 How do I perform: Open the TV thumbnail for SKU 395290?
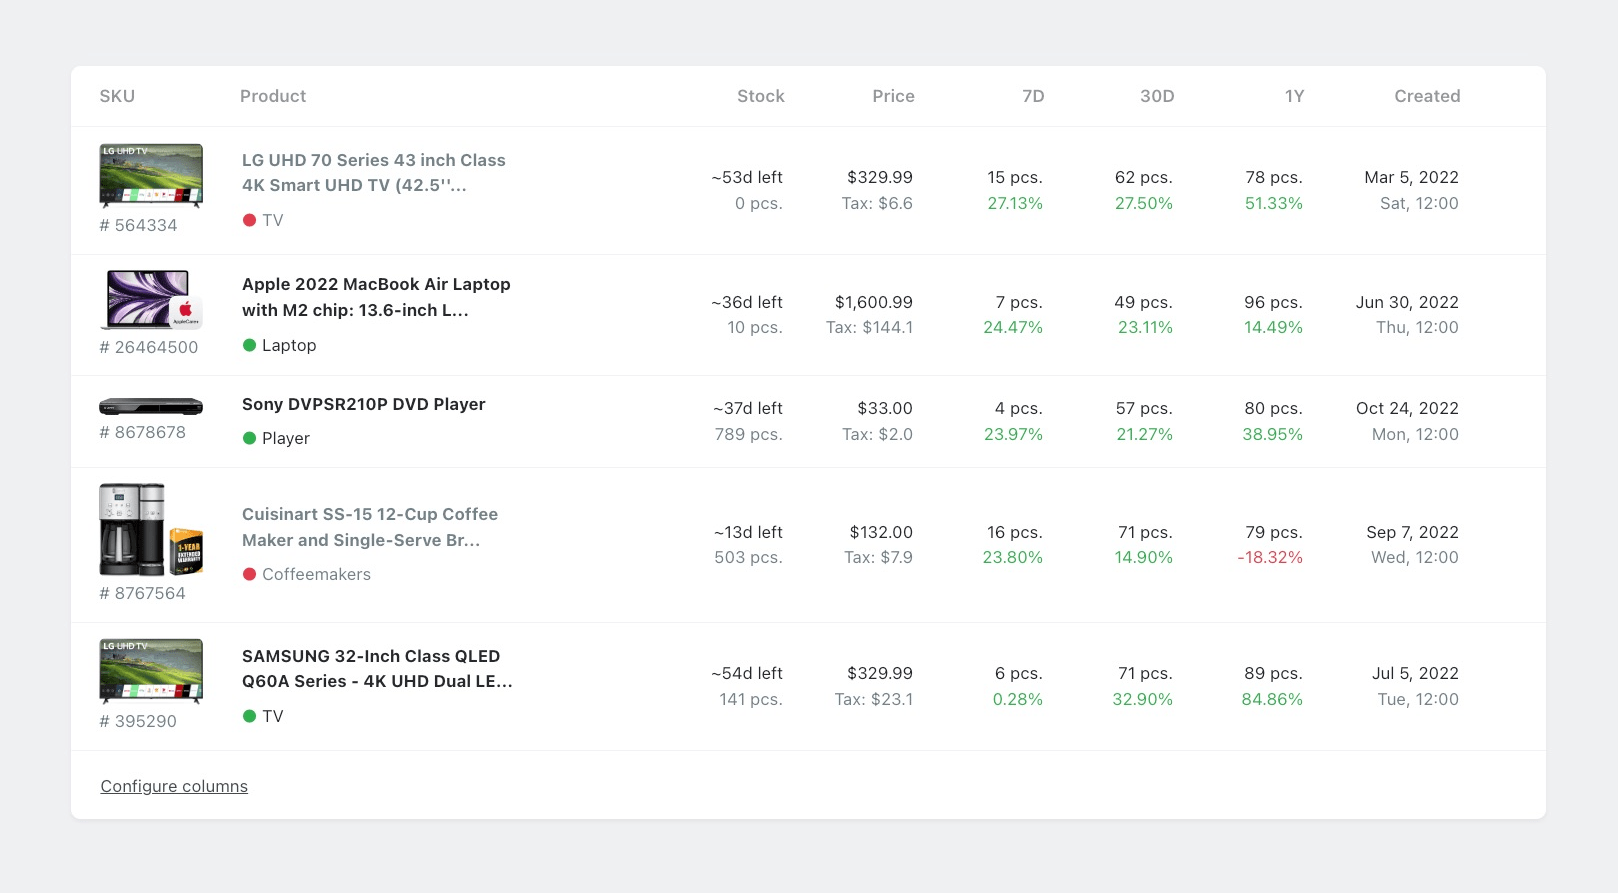coord(151,671)
